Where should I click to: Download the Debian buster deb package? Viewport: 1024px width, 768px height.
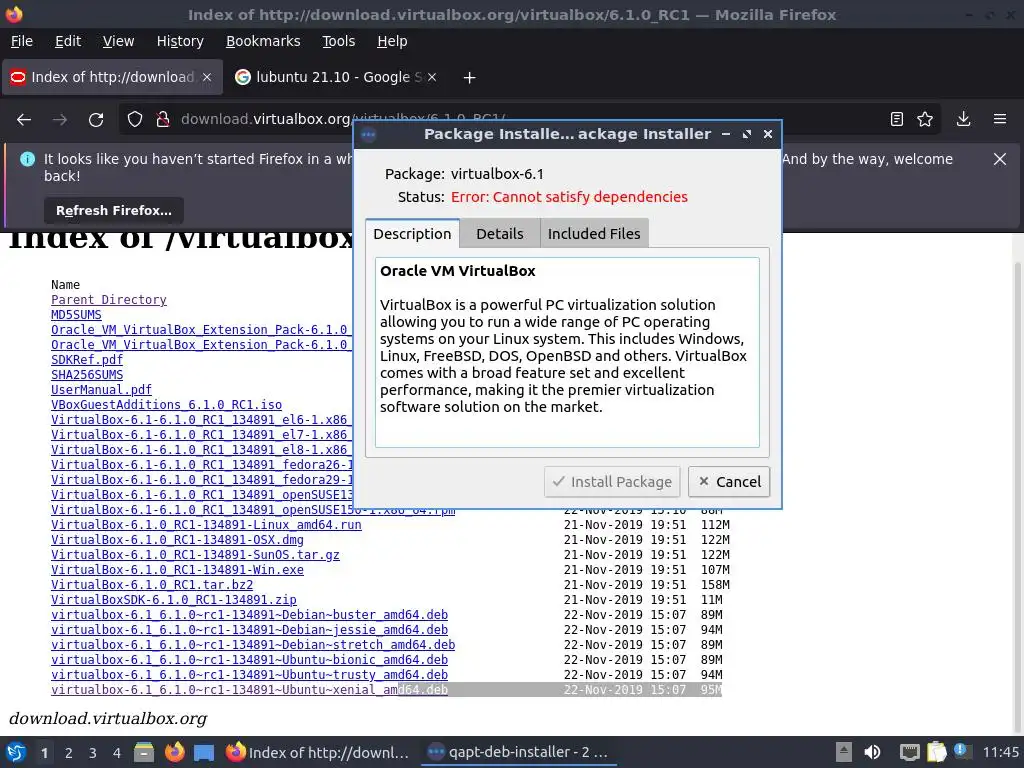coord(249,615)
